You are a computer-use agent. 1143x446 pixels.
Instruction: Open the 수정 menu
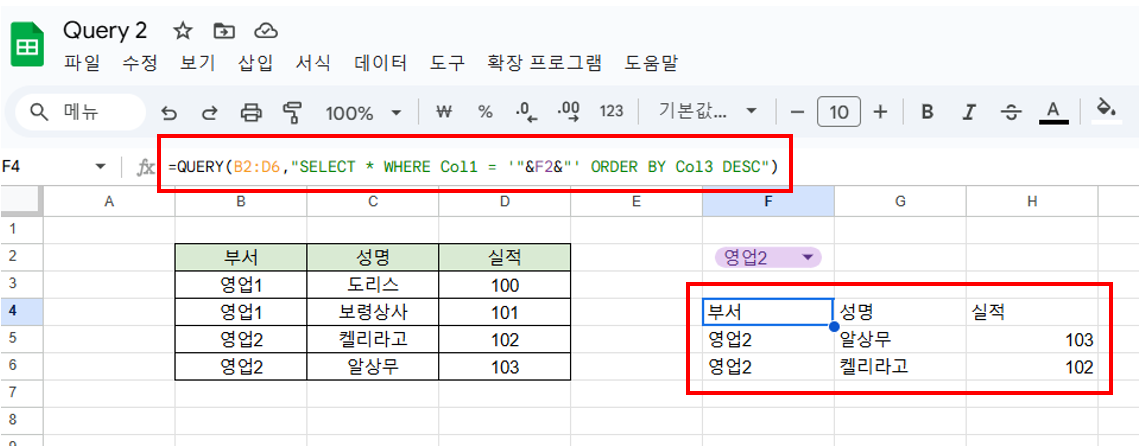pyautogui.click(x=139, y=63)
